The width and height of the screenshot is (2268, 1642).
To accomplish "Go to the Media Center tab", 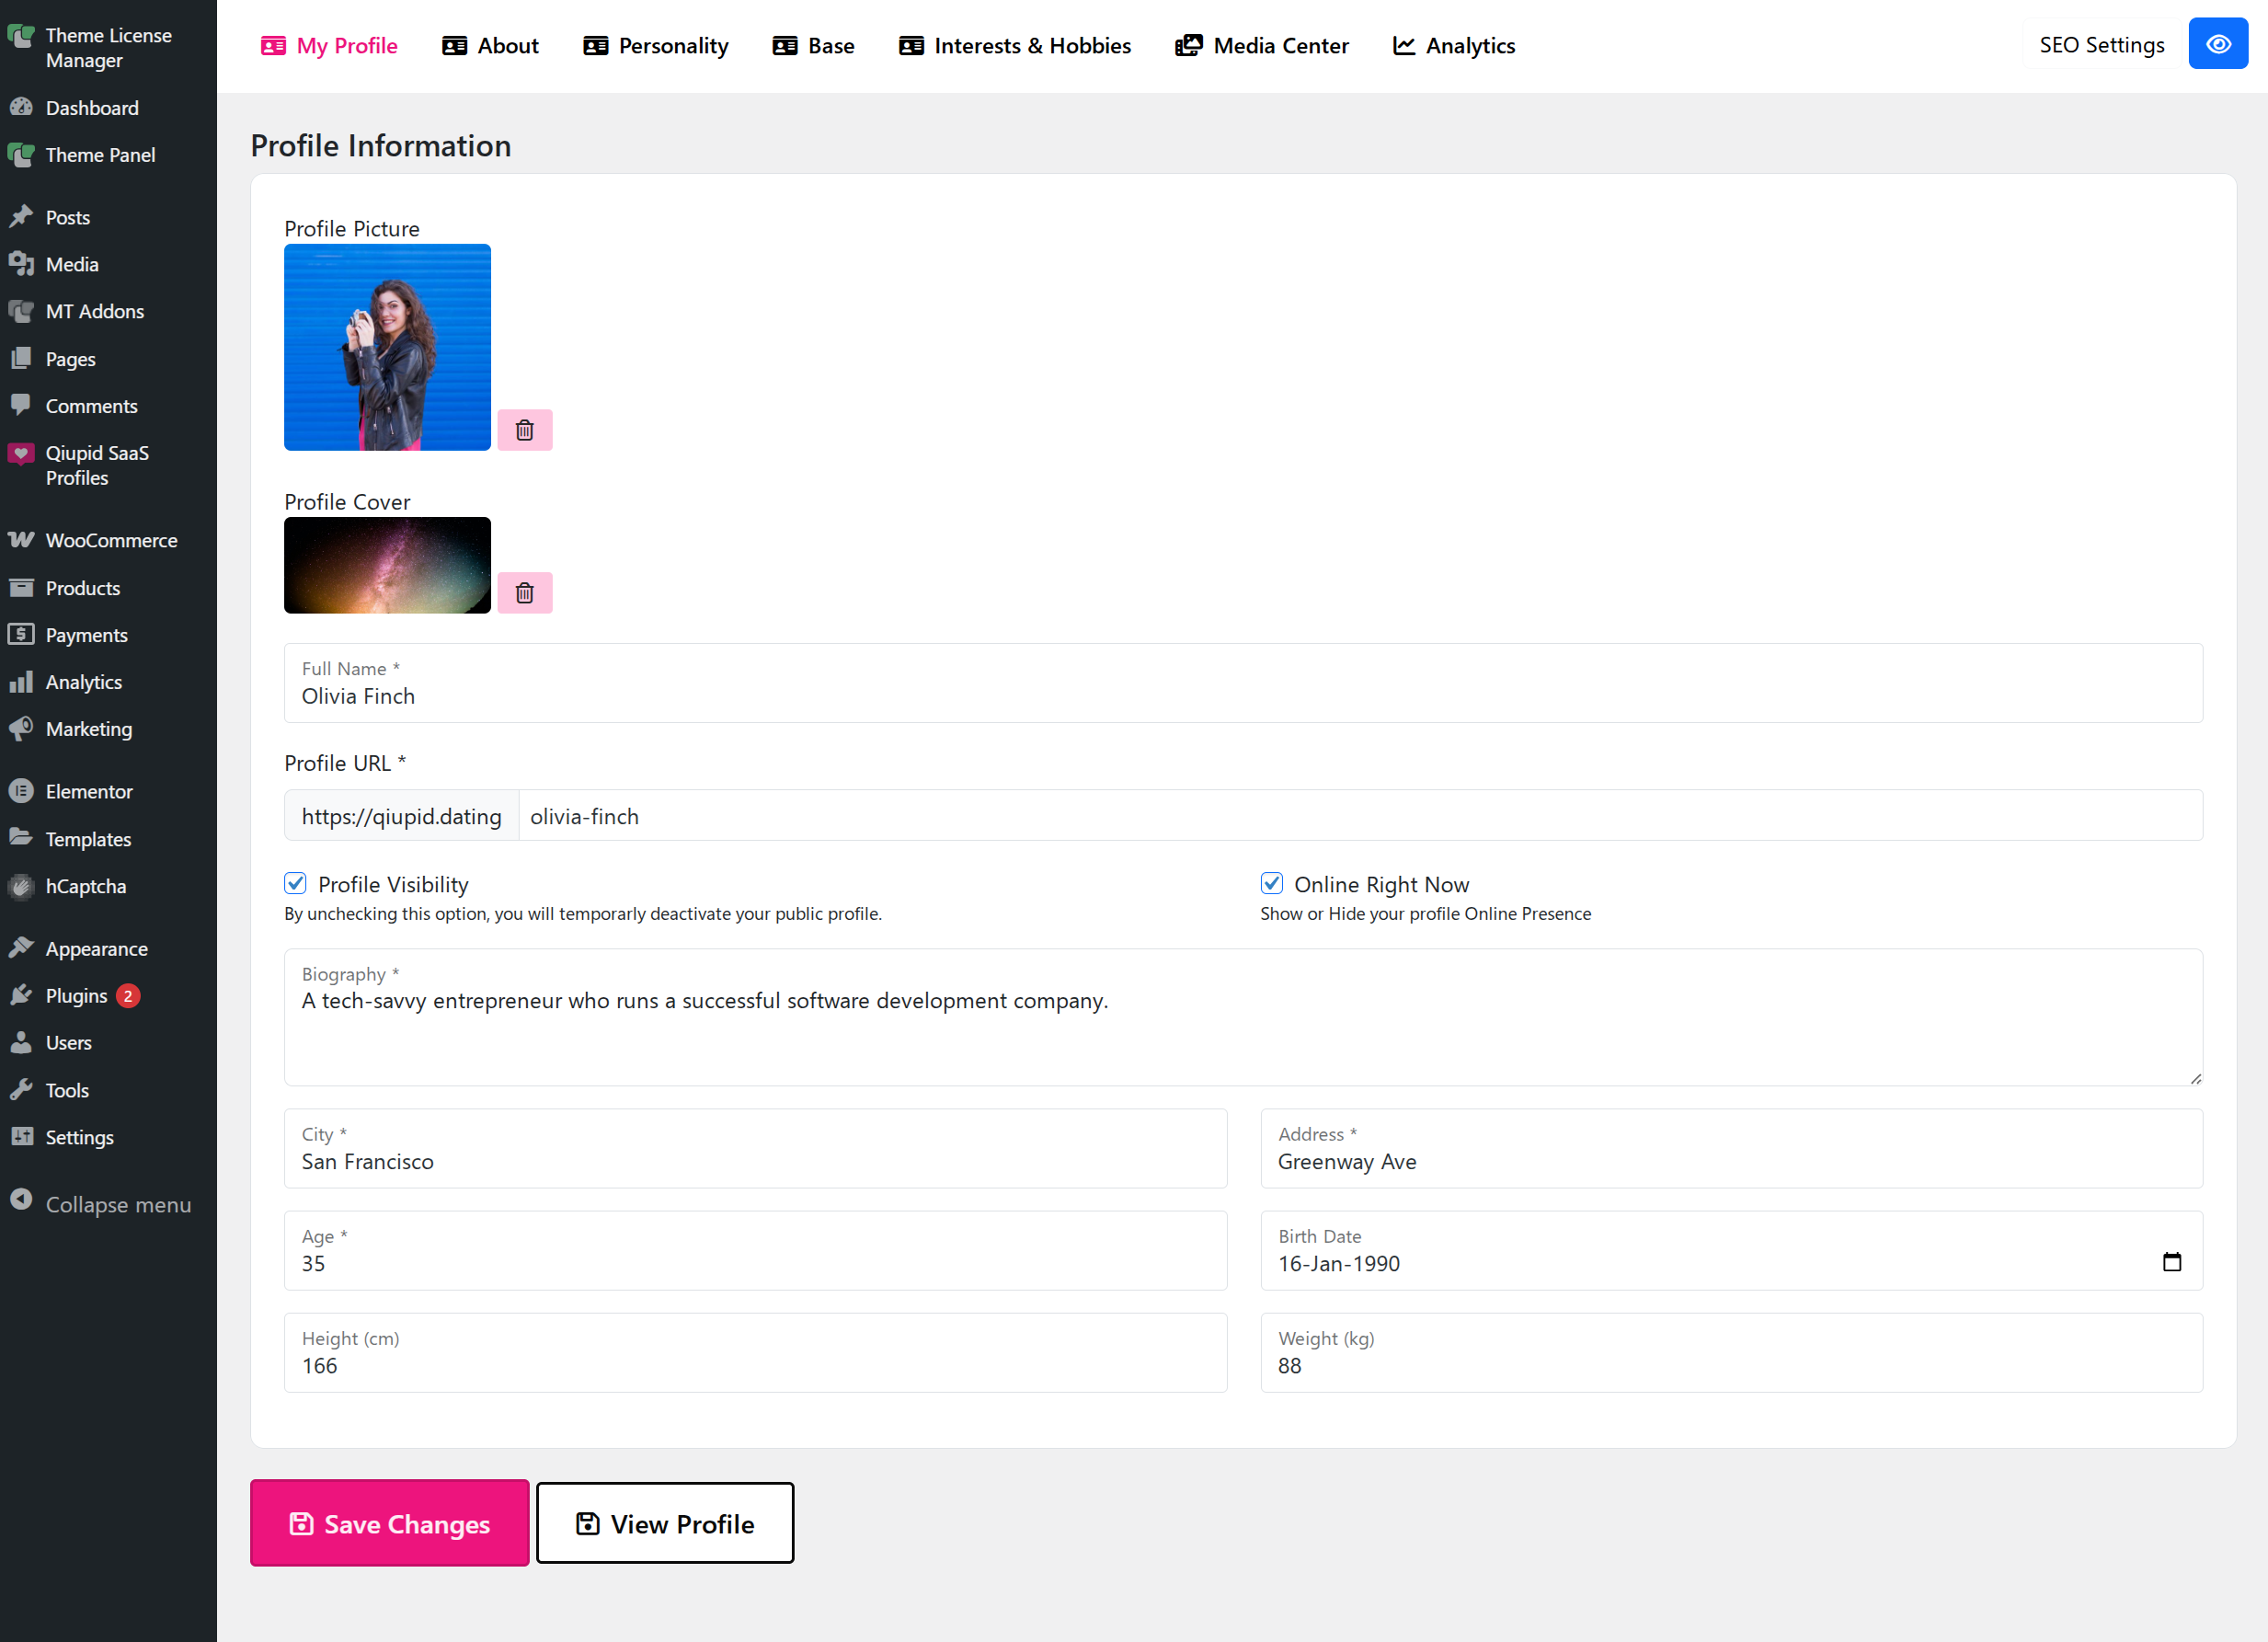I will click(x=1262, y=46).
